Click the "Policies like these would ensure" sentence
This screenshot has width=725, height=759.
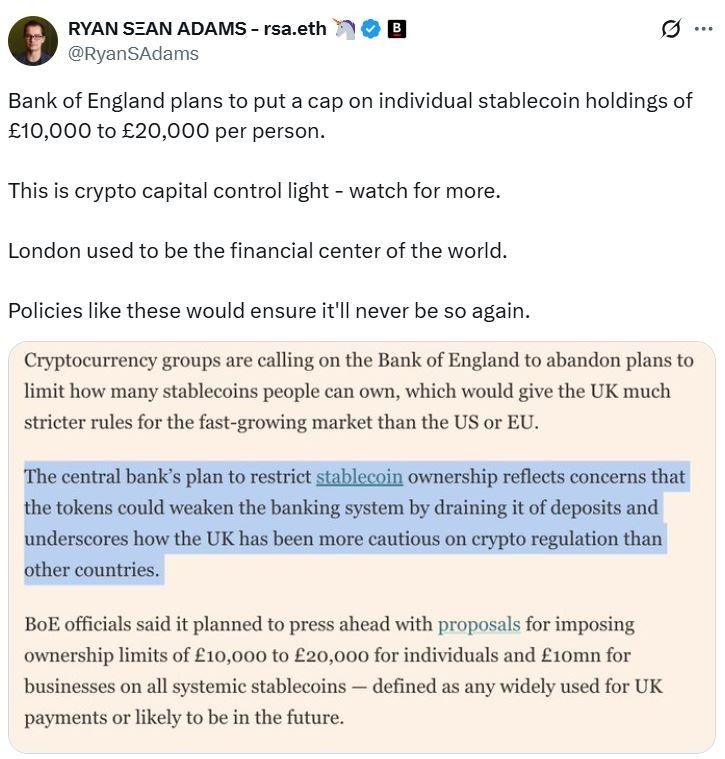[268, 310]
